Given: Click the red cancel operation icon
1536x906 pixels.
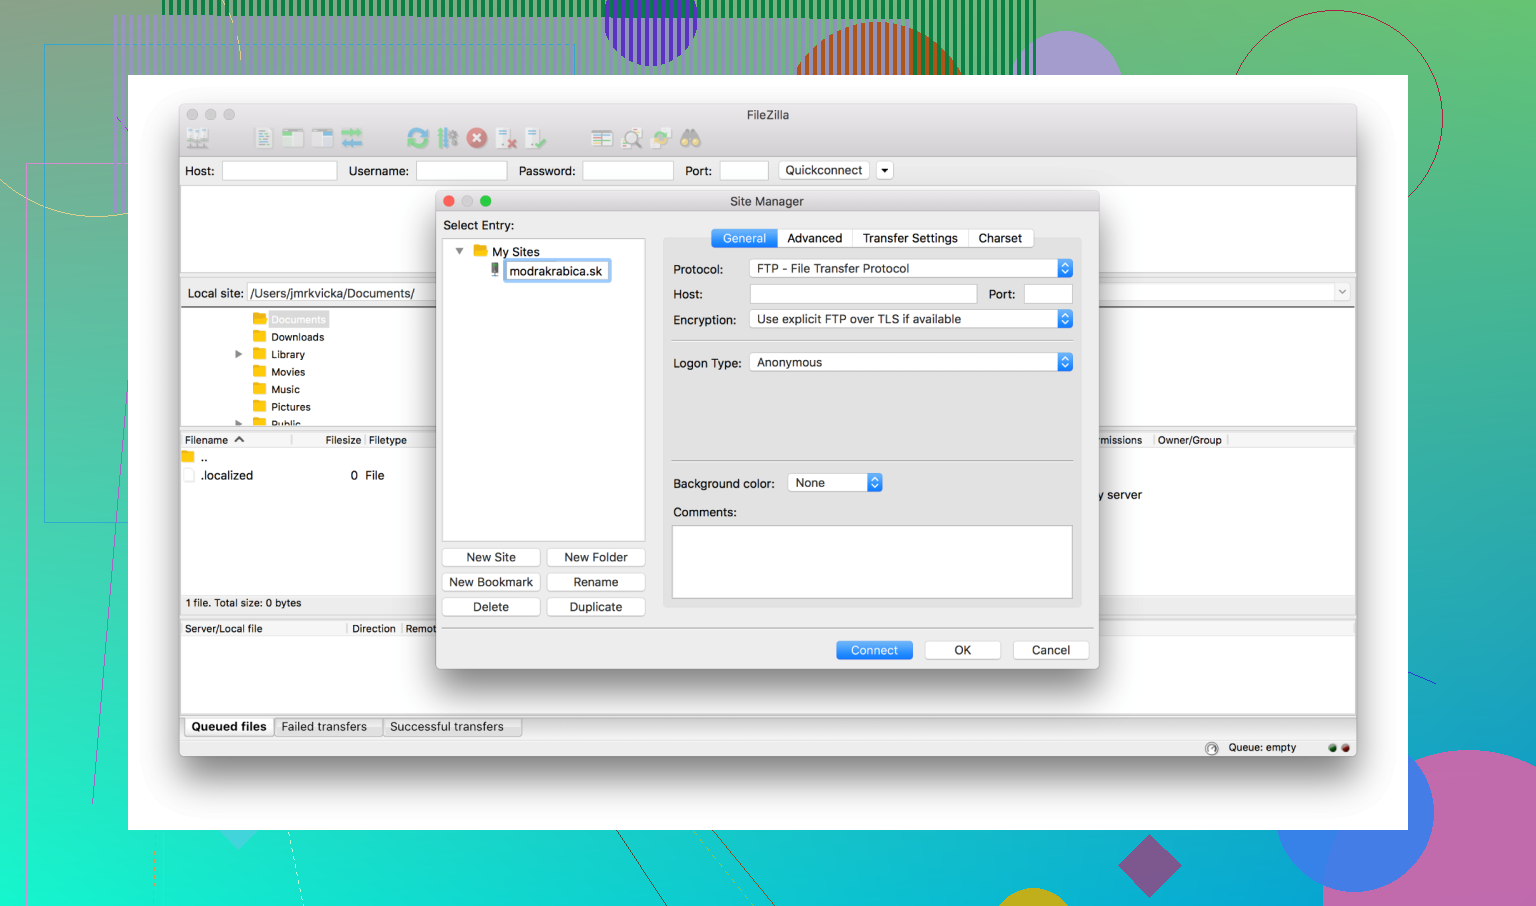Looking at the screenshot, I should pyautogui.click(x=477, y=139).
